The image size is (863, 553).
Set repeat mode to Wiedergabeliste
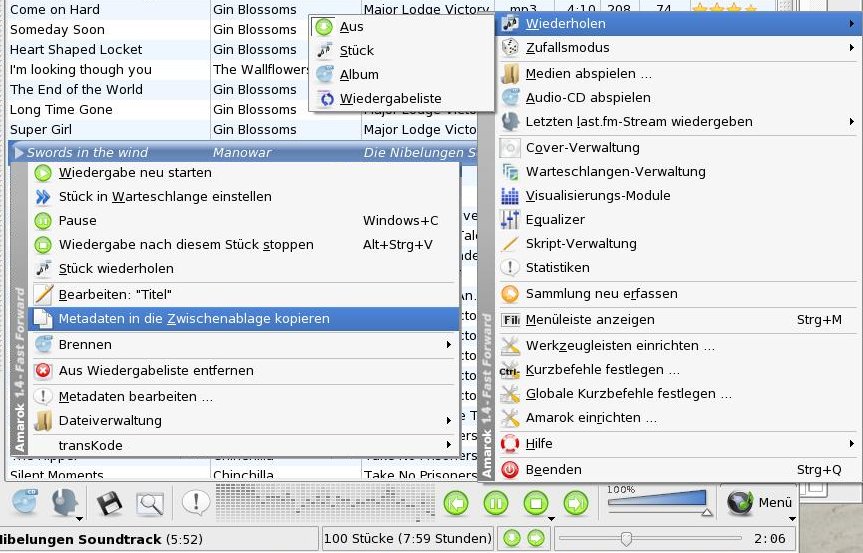click(x=401, y=98)
